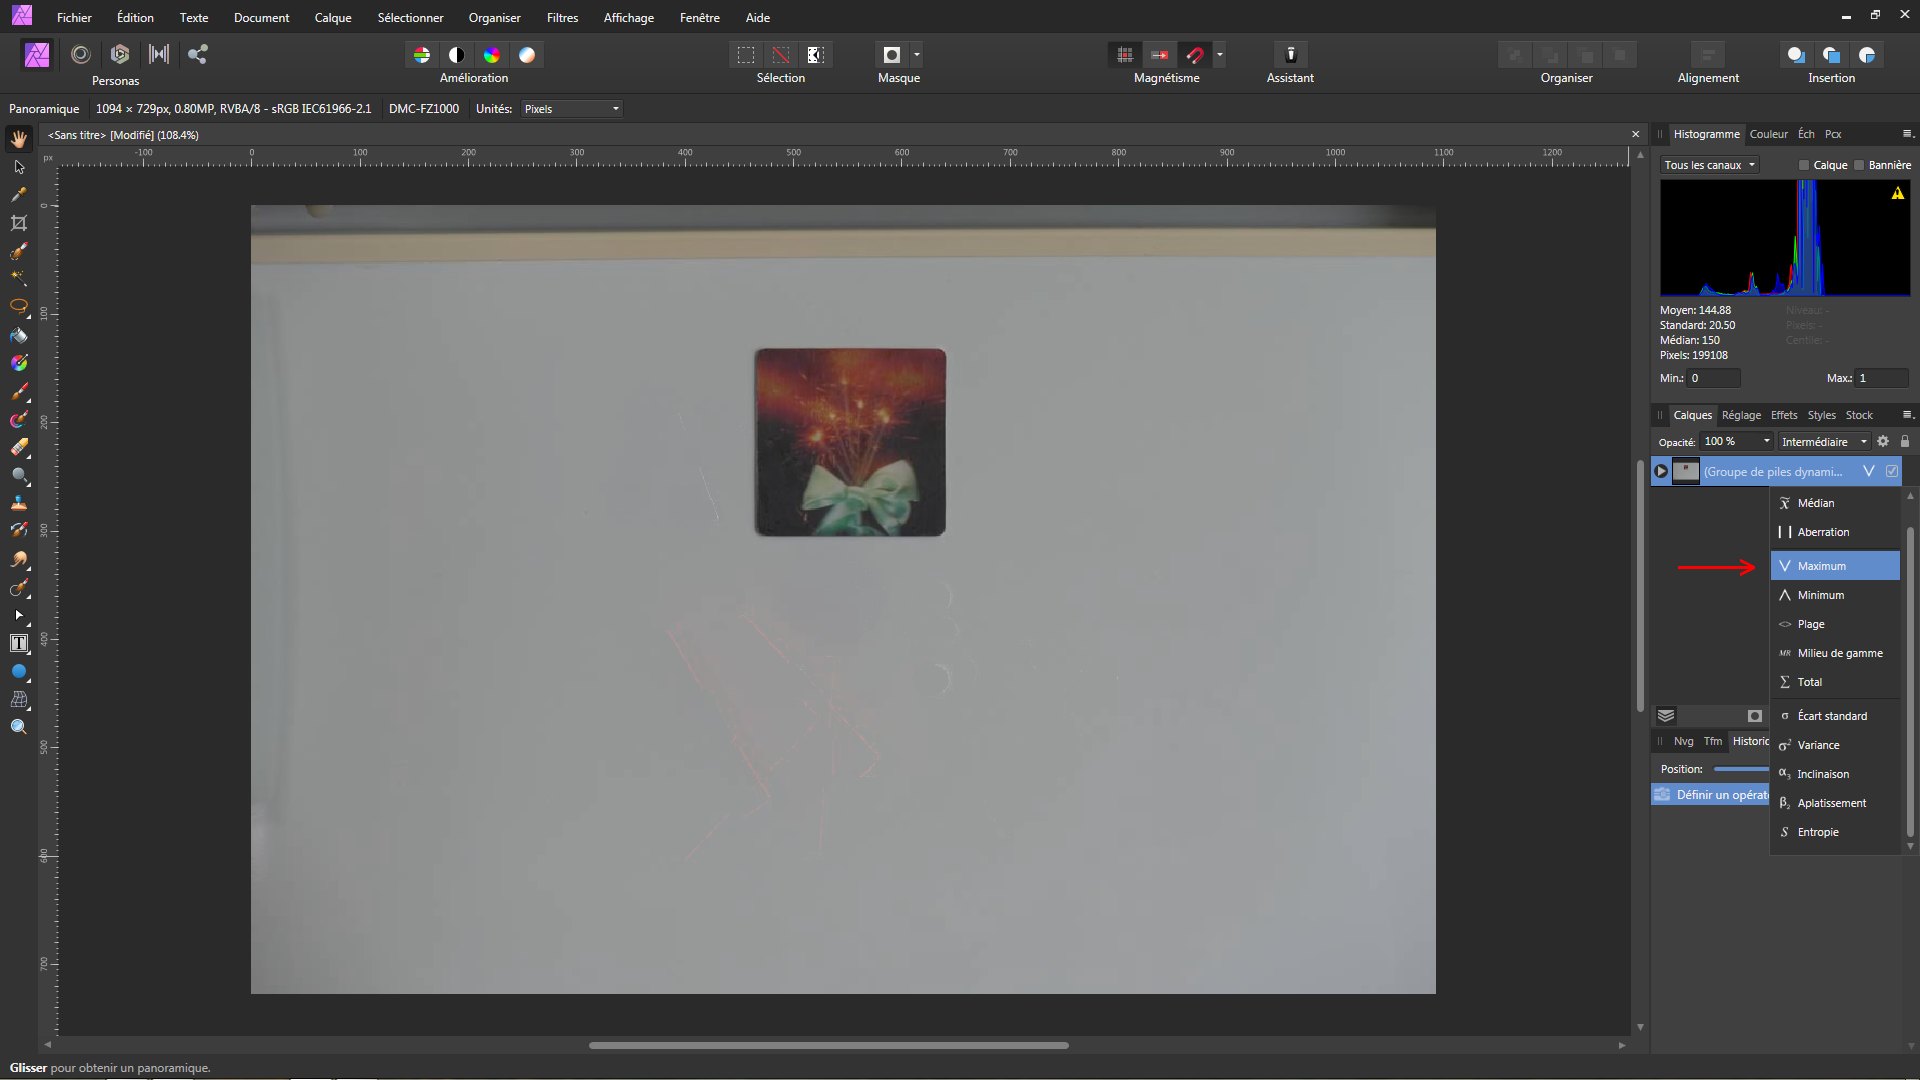The height and width of the screenshot is (1080, 1920).
Task: Select the Zoom tool magnifier icon
Action: [x=19, y=727]
